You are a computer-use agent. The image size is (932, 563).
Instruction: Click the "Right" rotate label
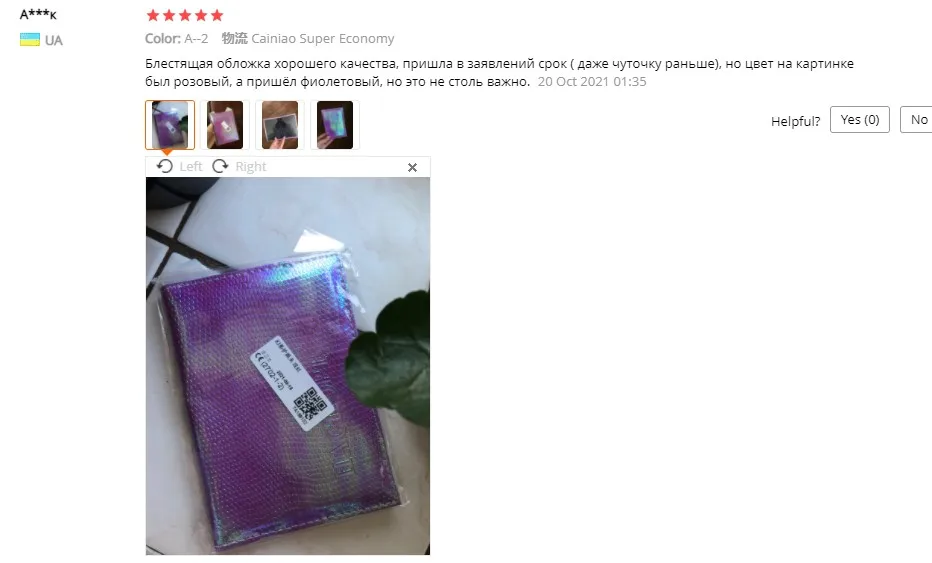pos(251,166)
